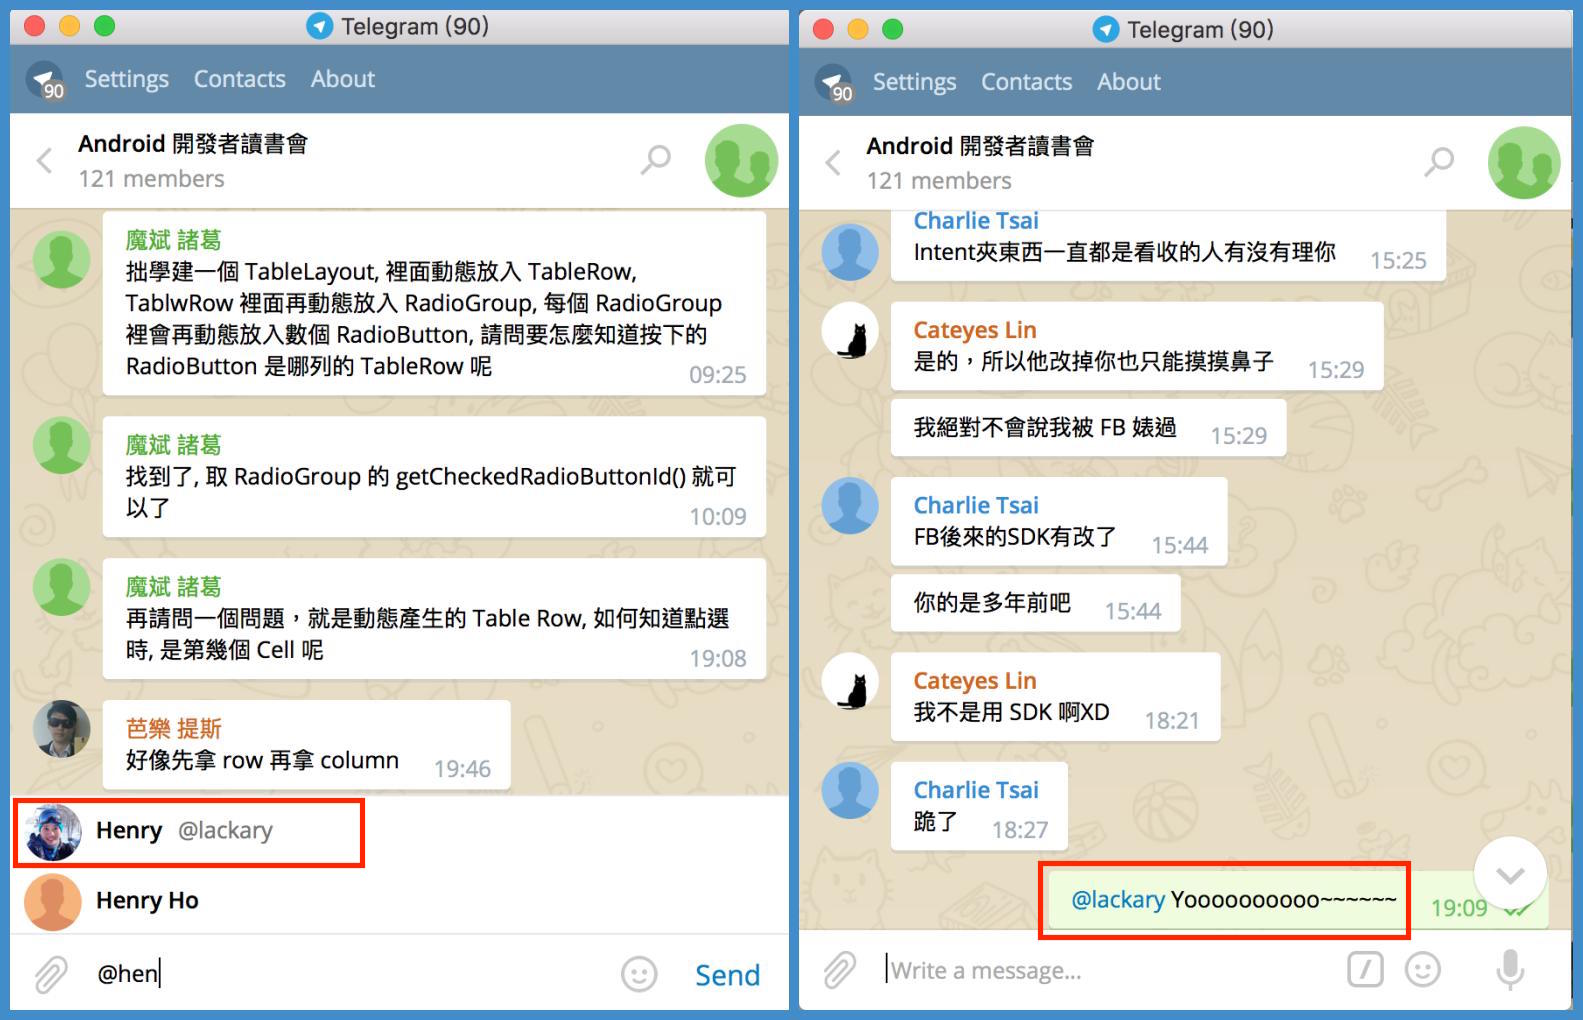The image size is (1583, 1020).
Task: Click Telegram logo with 90 badge, left window
Action: (46, 80)
